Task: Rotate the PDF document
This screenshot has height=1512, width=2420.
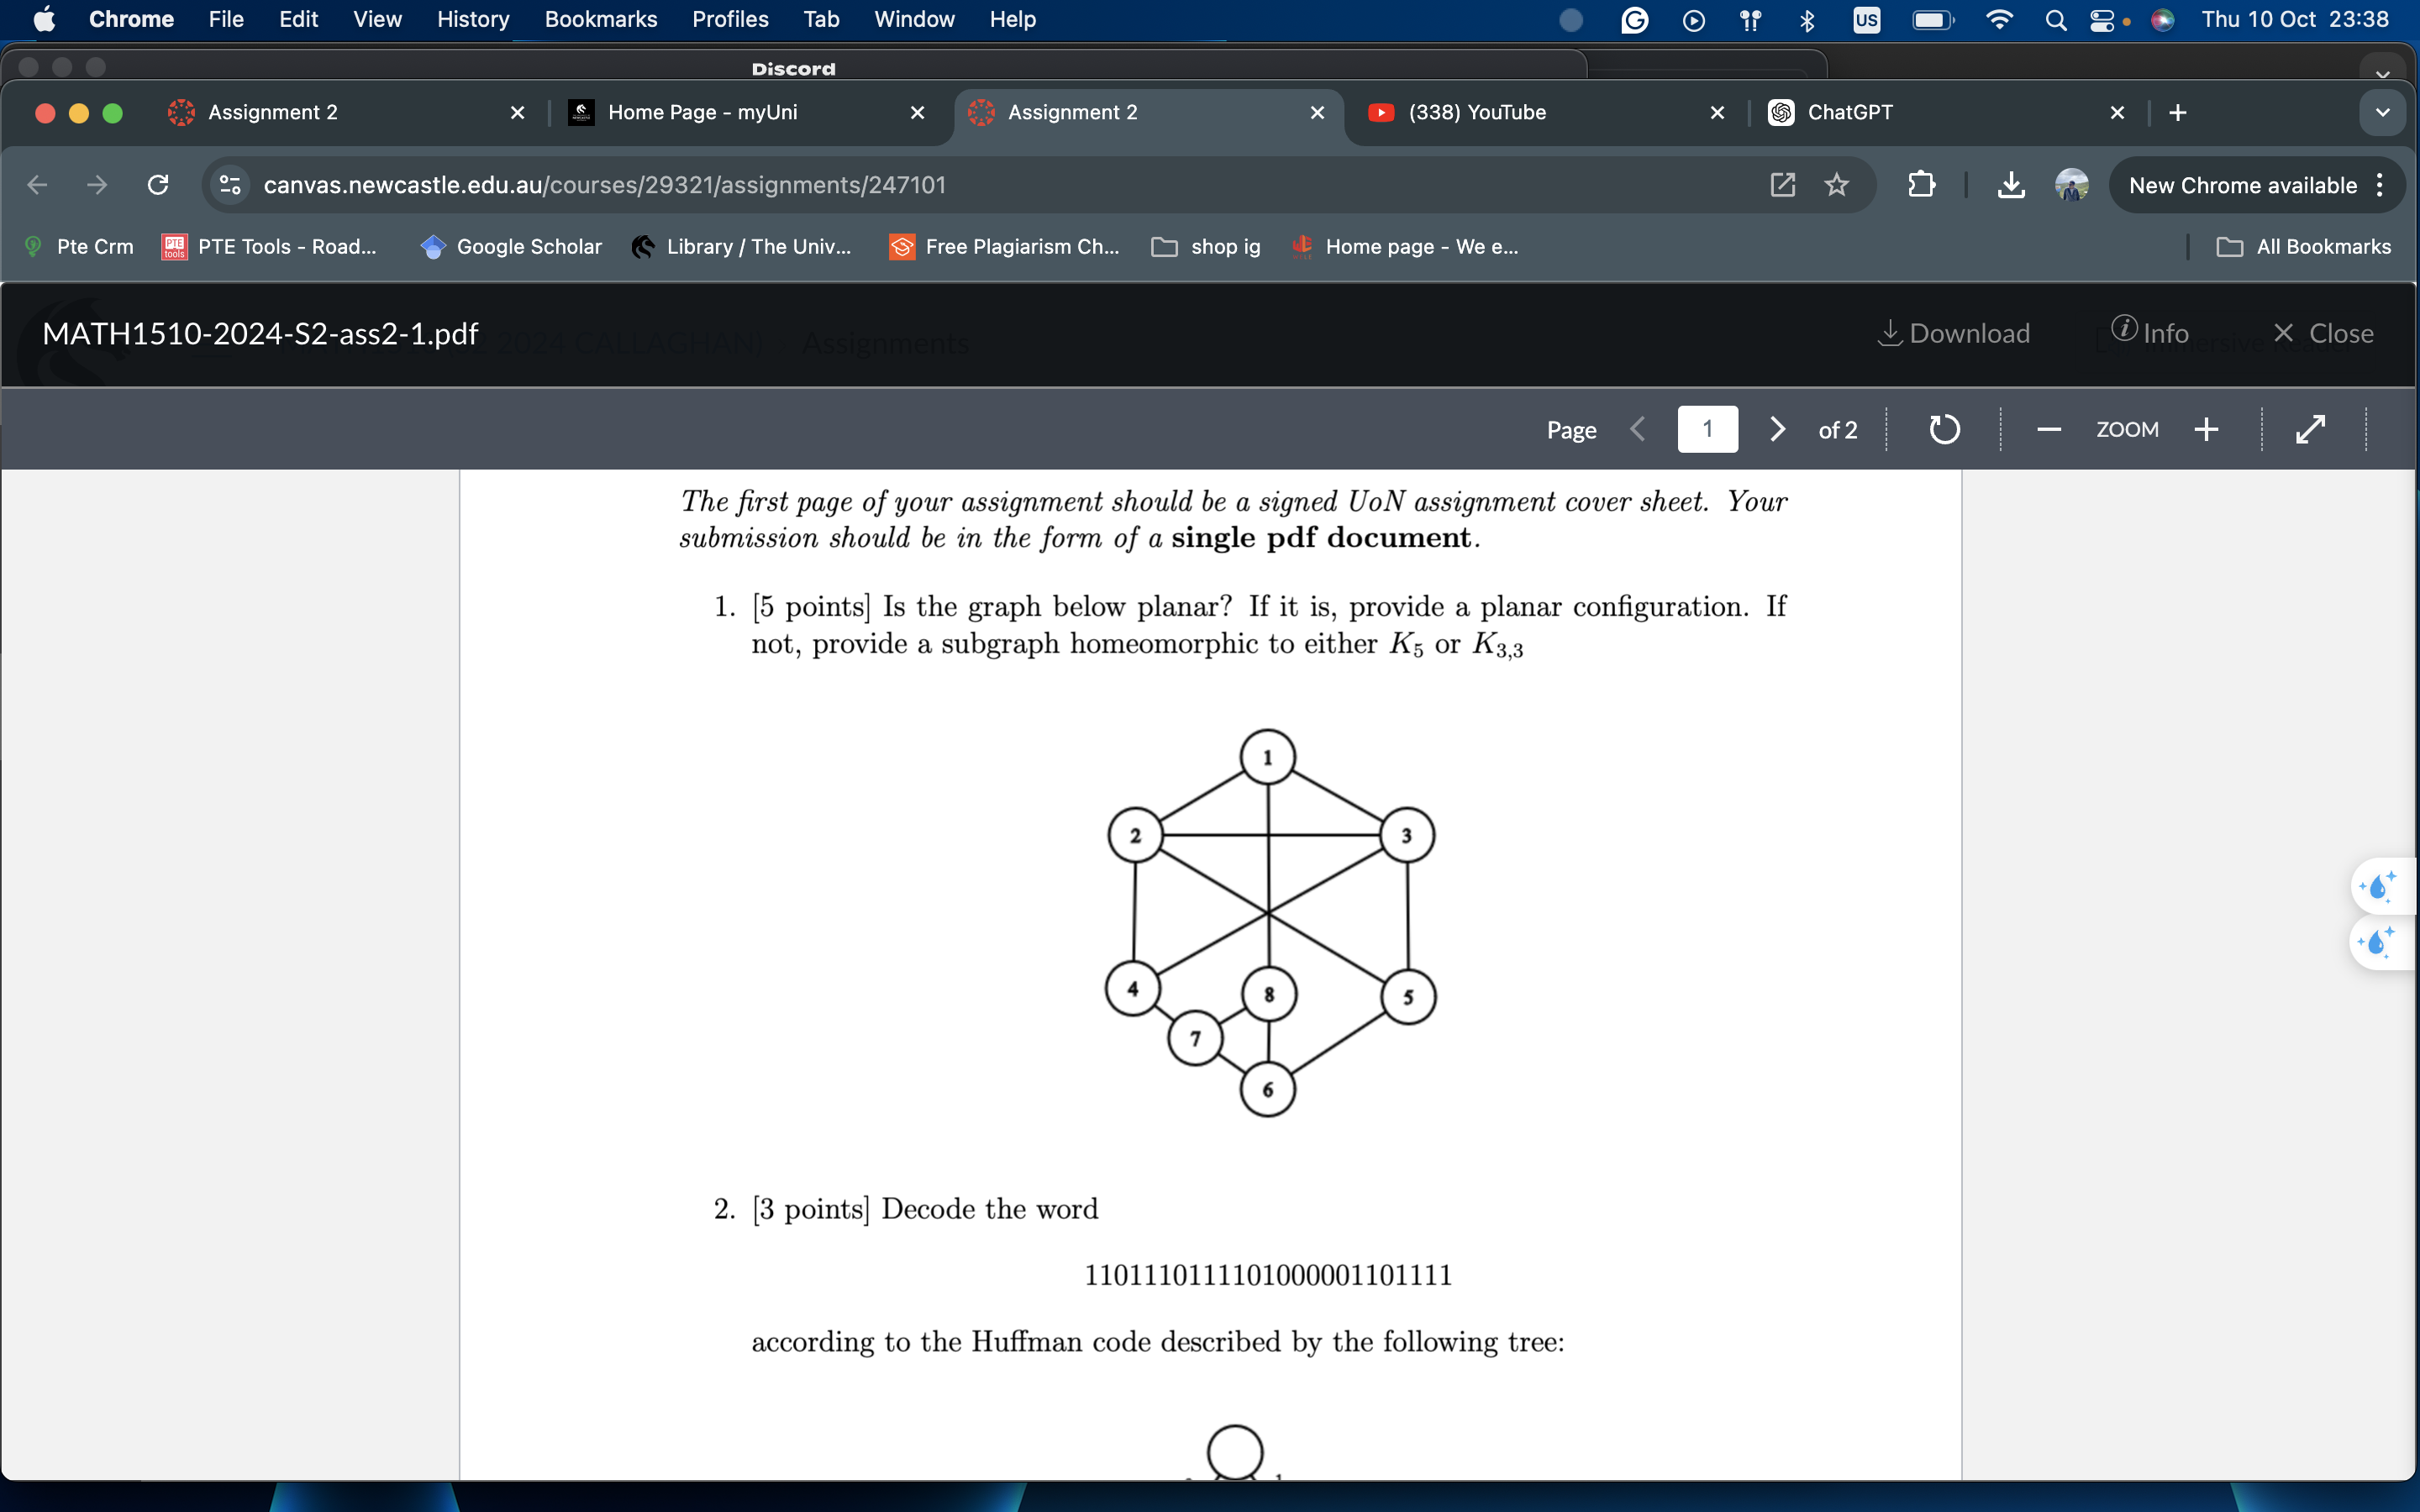Action: [1944, 429]
